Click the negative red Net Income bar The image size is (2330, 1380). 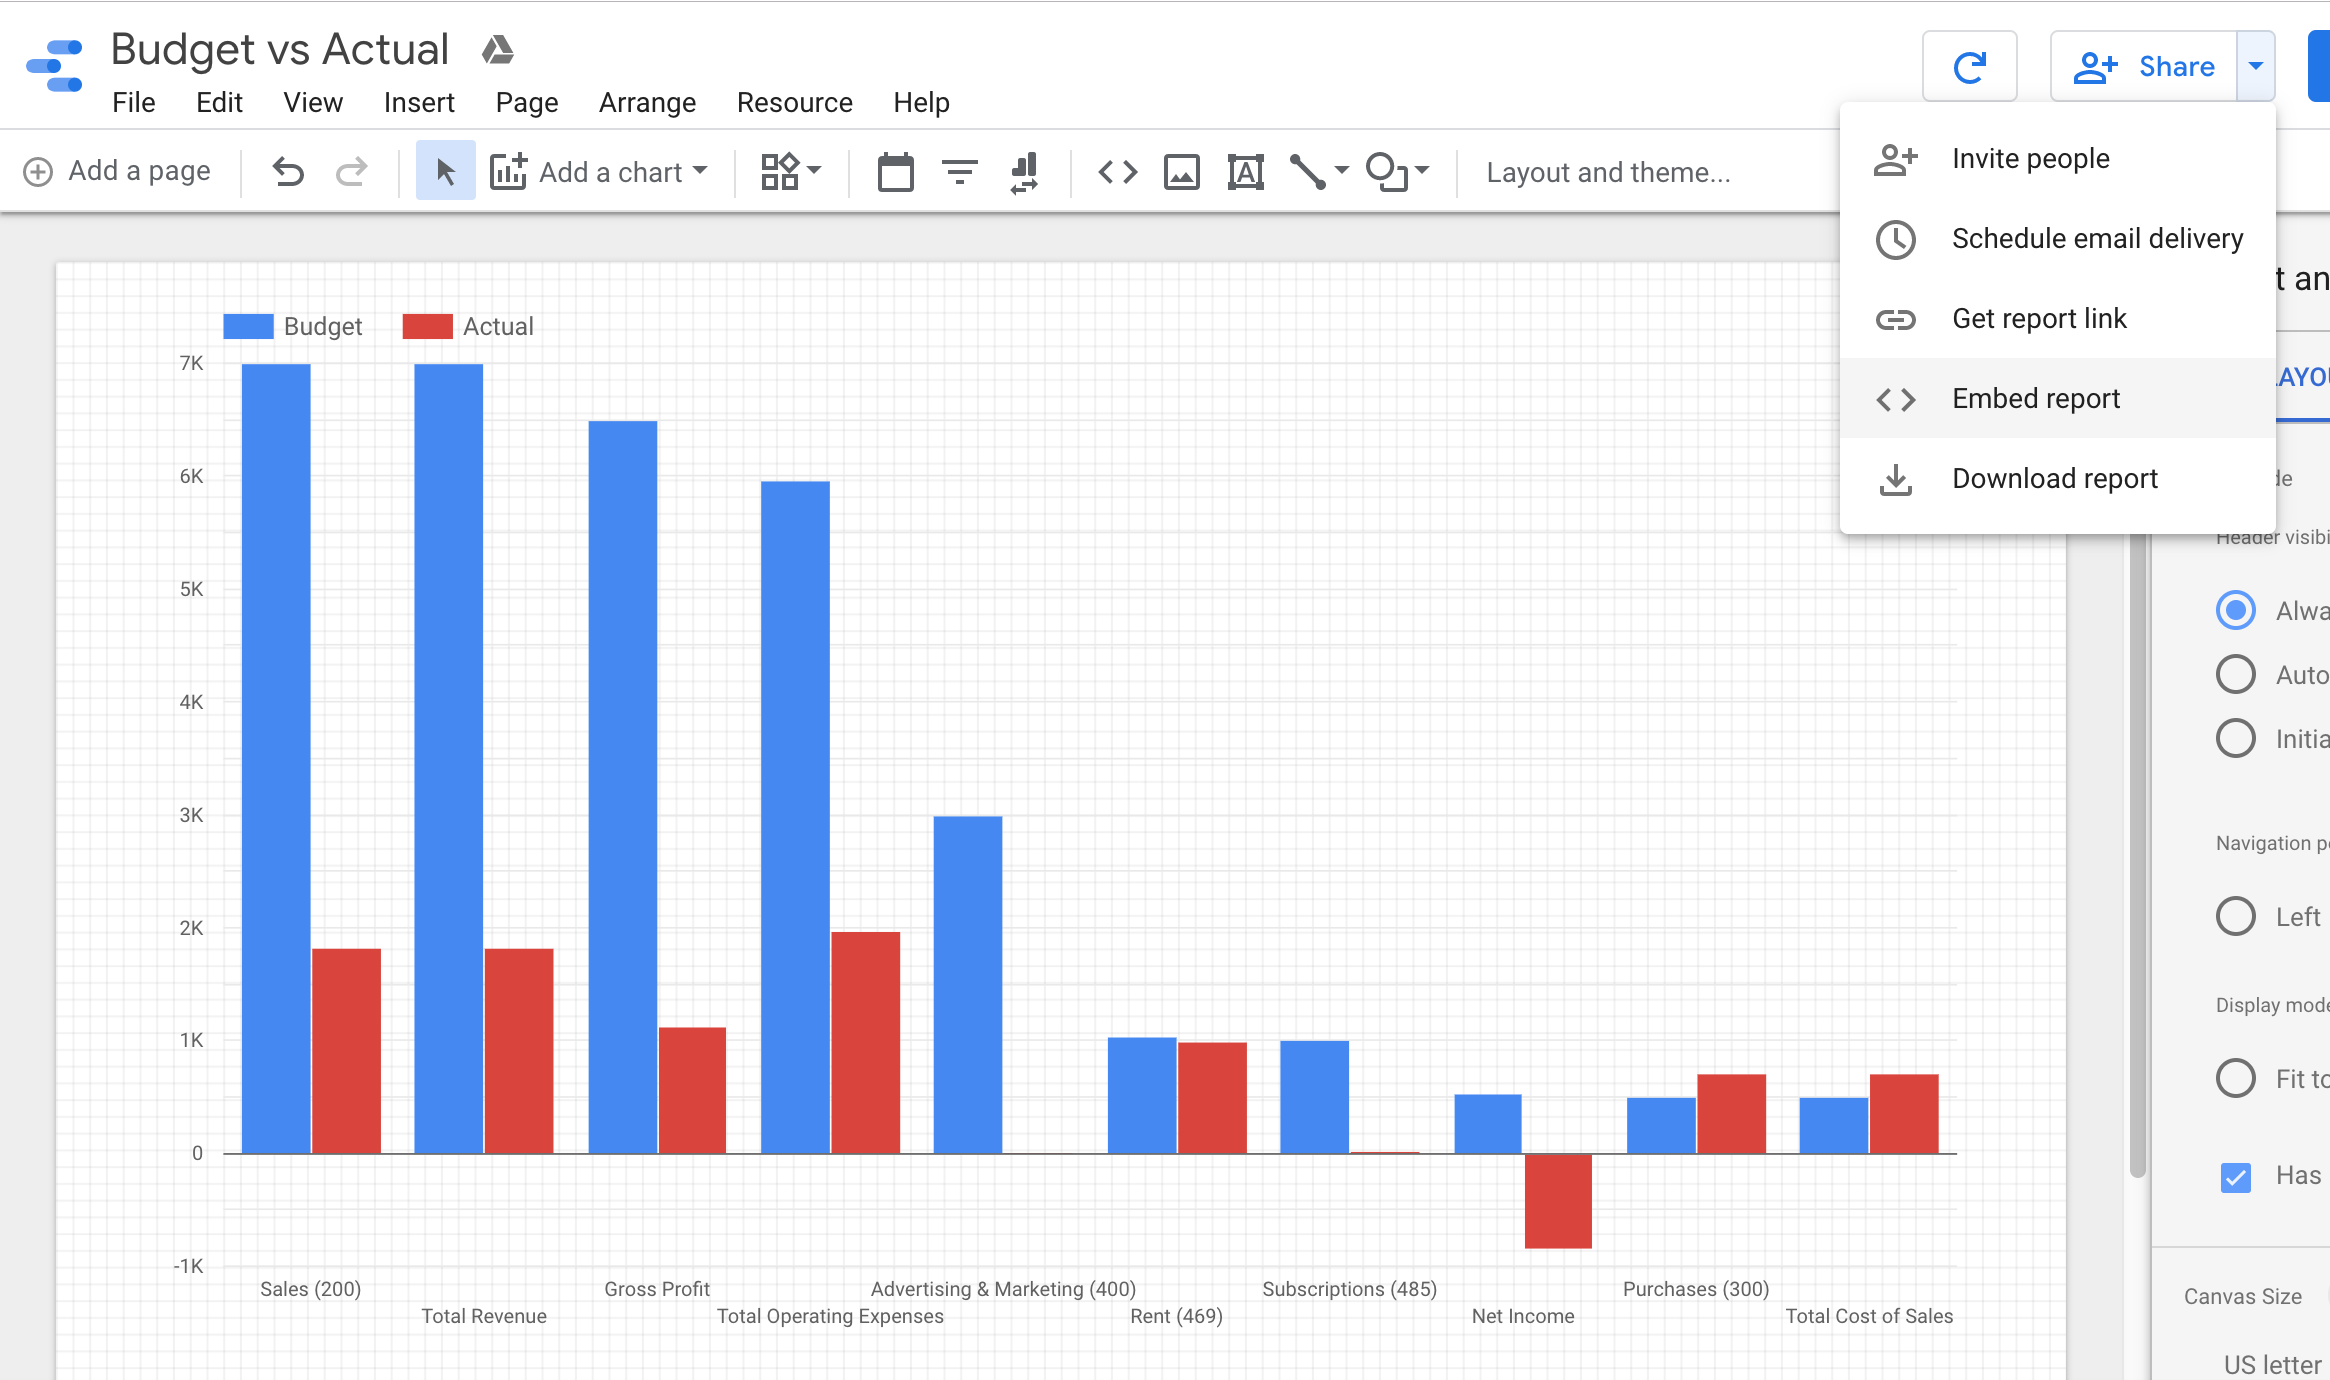pyautogui.click(x=1558, y=1201)
